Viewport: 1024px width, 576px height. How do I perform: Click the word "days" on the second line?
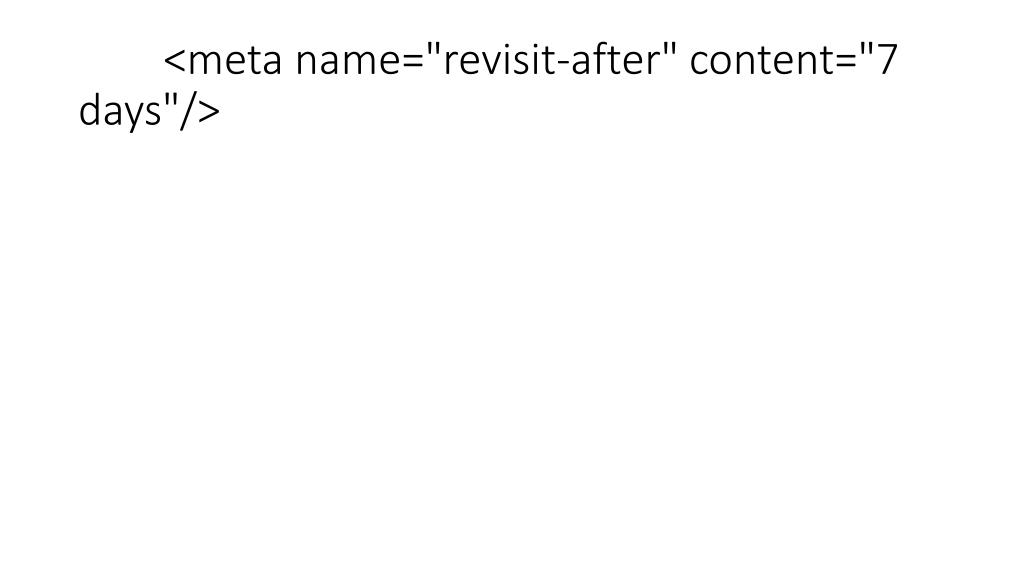pos(120,111)
